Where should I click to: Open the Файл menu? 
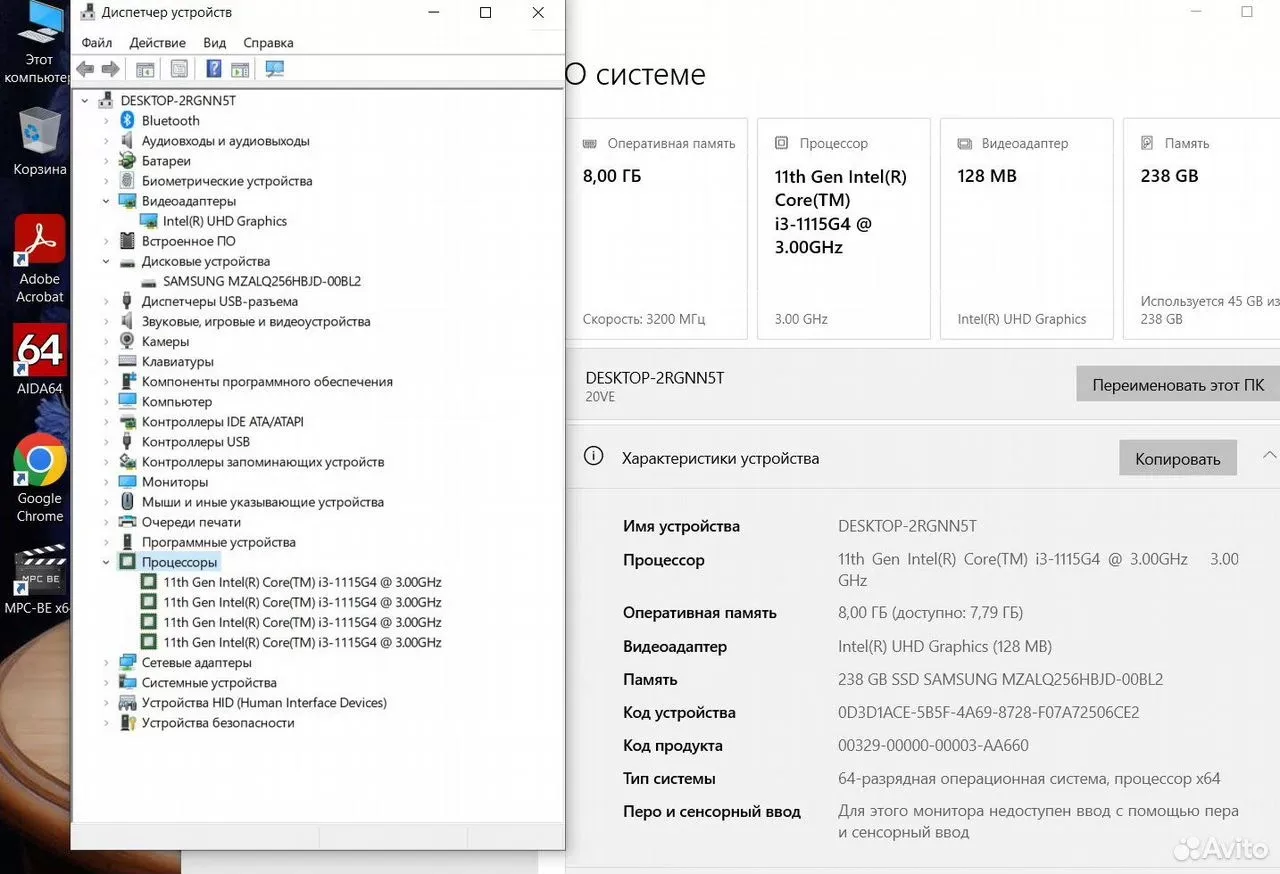point(97,43)
